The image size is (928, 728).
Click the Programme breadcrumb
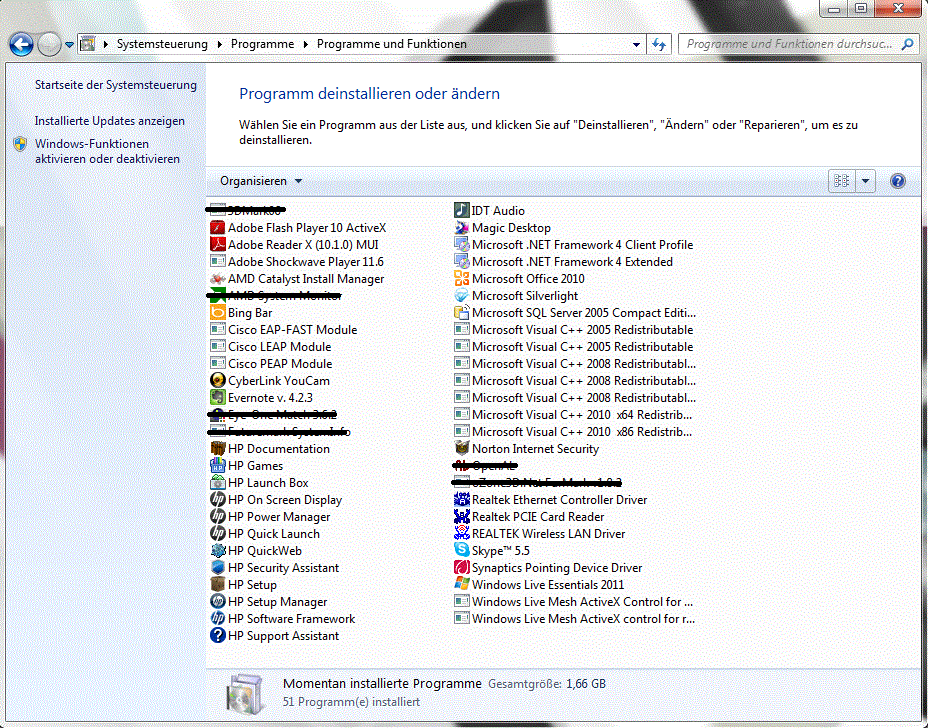point(262,44)
